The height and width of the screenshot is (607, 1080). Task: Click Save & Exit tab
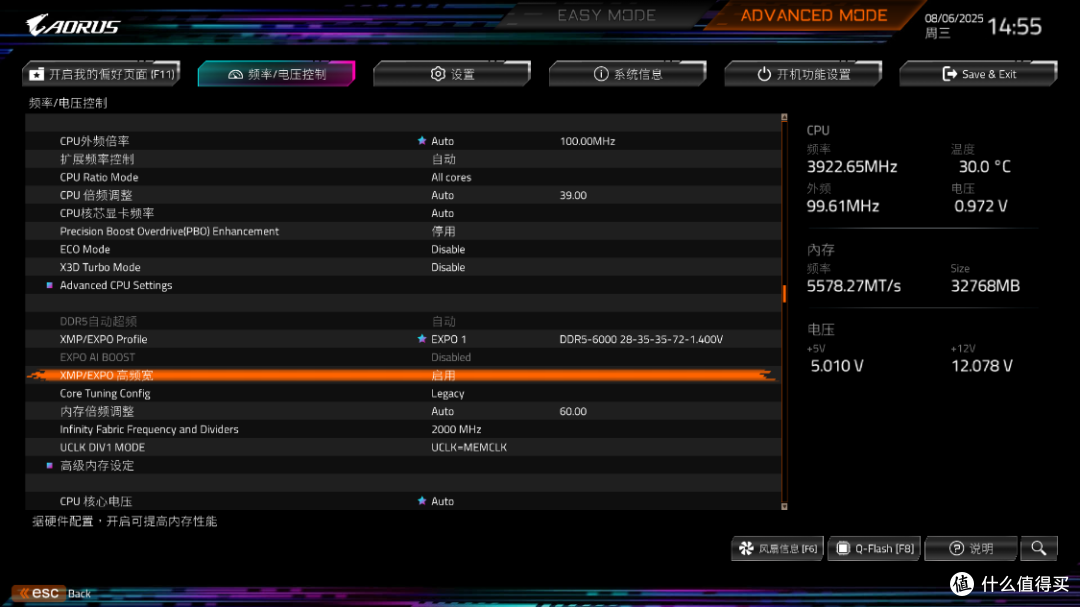tap(978, 74)
